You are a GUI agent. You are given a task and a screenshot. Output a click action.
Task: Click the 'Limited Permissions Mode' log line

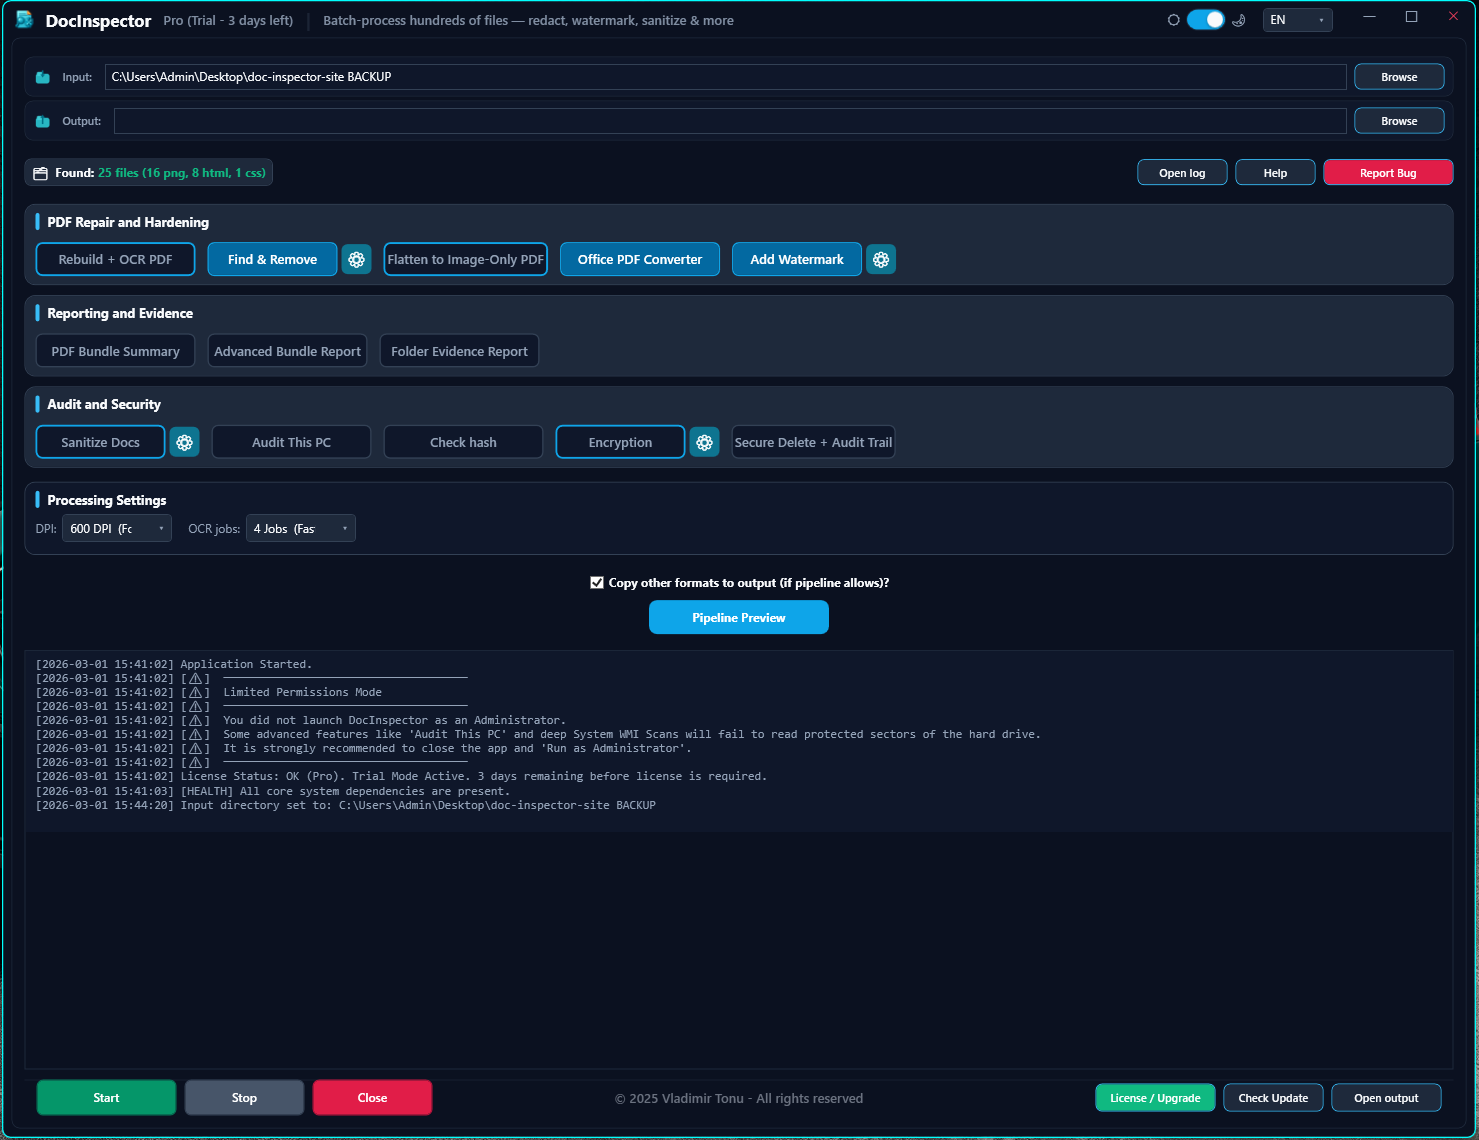(209, 692)
